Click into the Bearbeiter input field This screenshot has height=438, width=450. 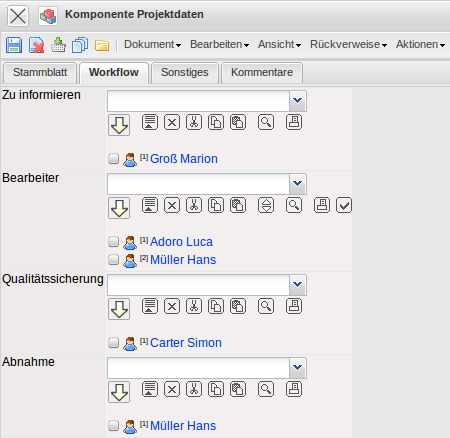pyautogui.click(x=198, y=184)
